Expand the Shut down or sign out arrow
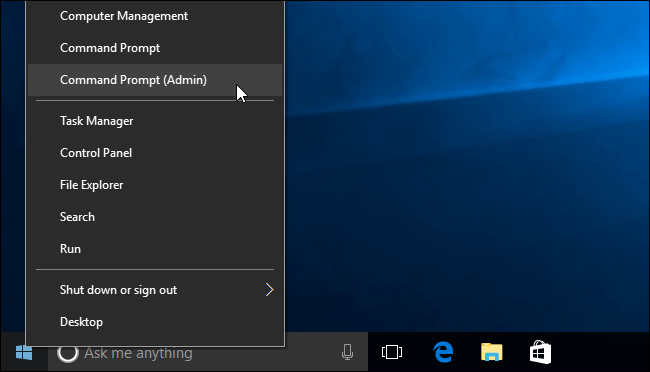 click(x=269, y=289)
